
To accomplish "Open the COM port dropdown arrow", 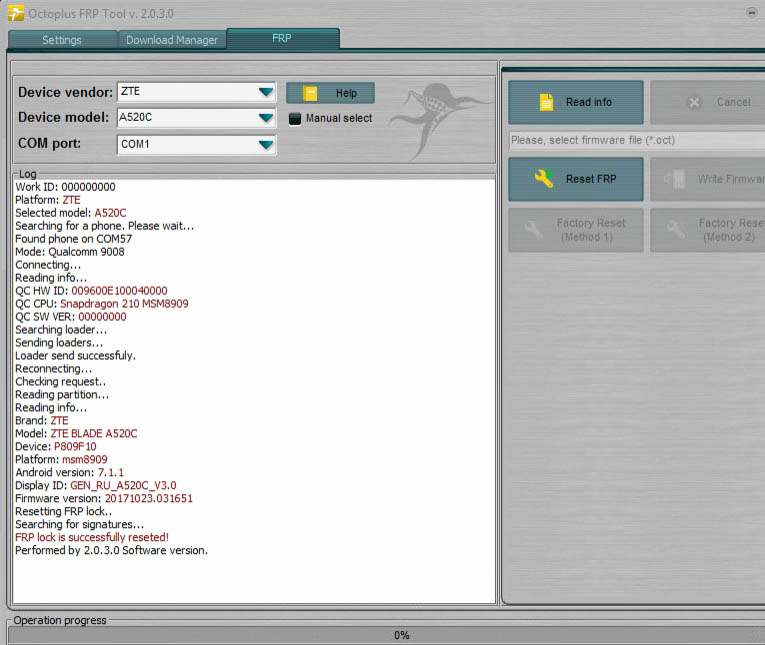I will 266,144.
